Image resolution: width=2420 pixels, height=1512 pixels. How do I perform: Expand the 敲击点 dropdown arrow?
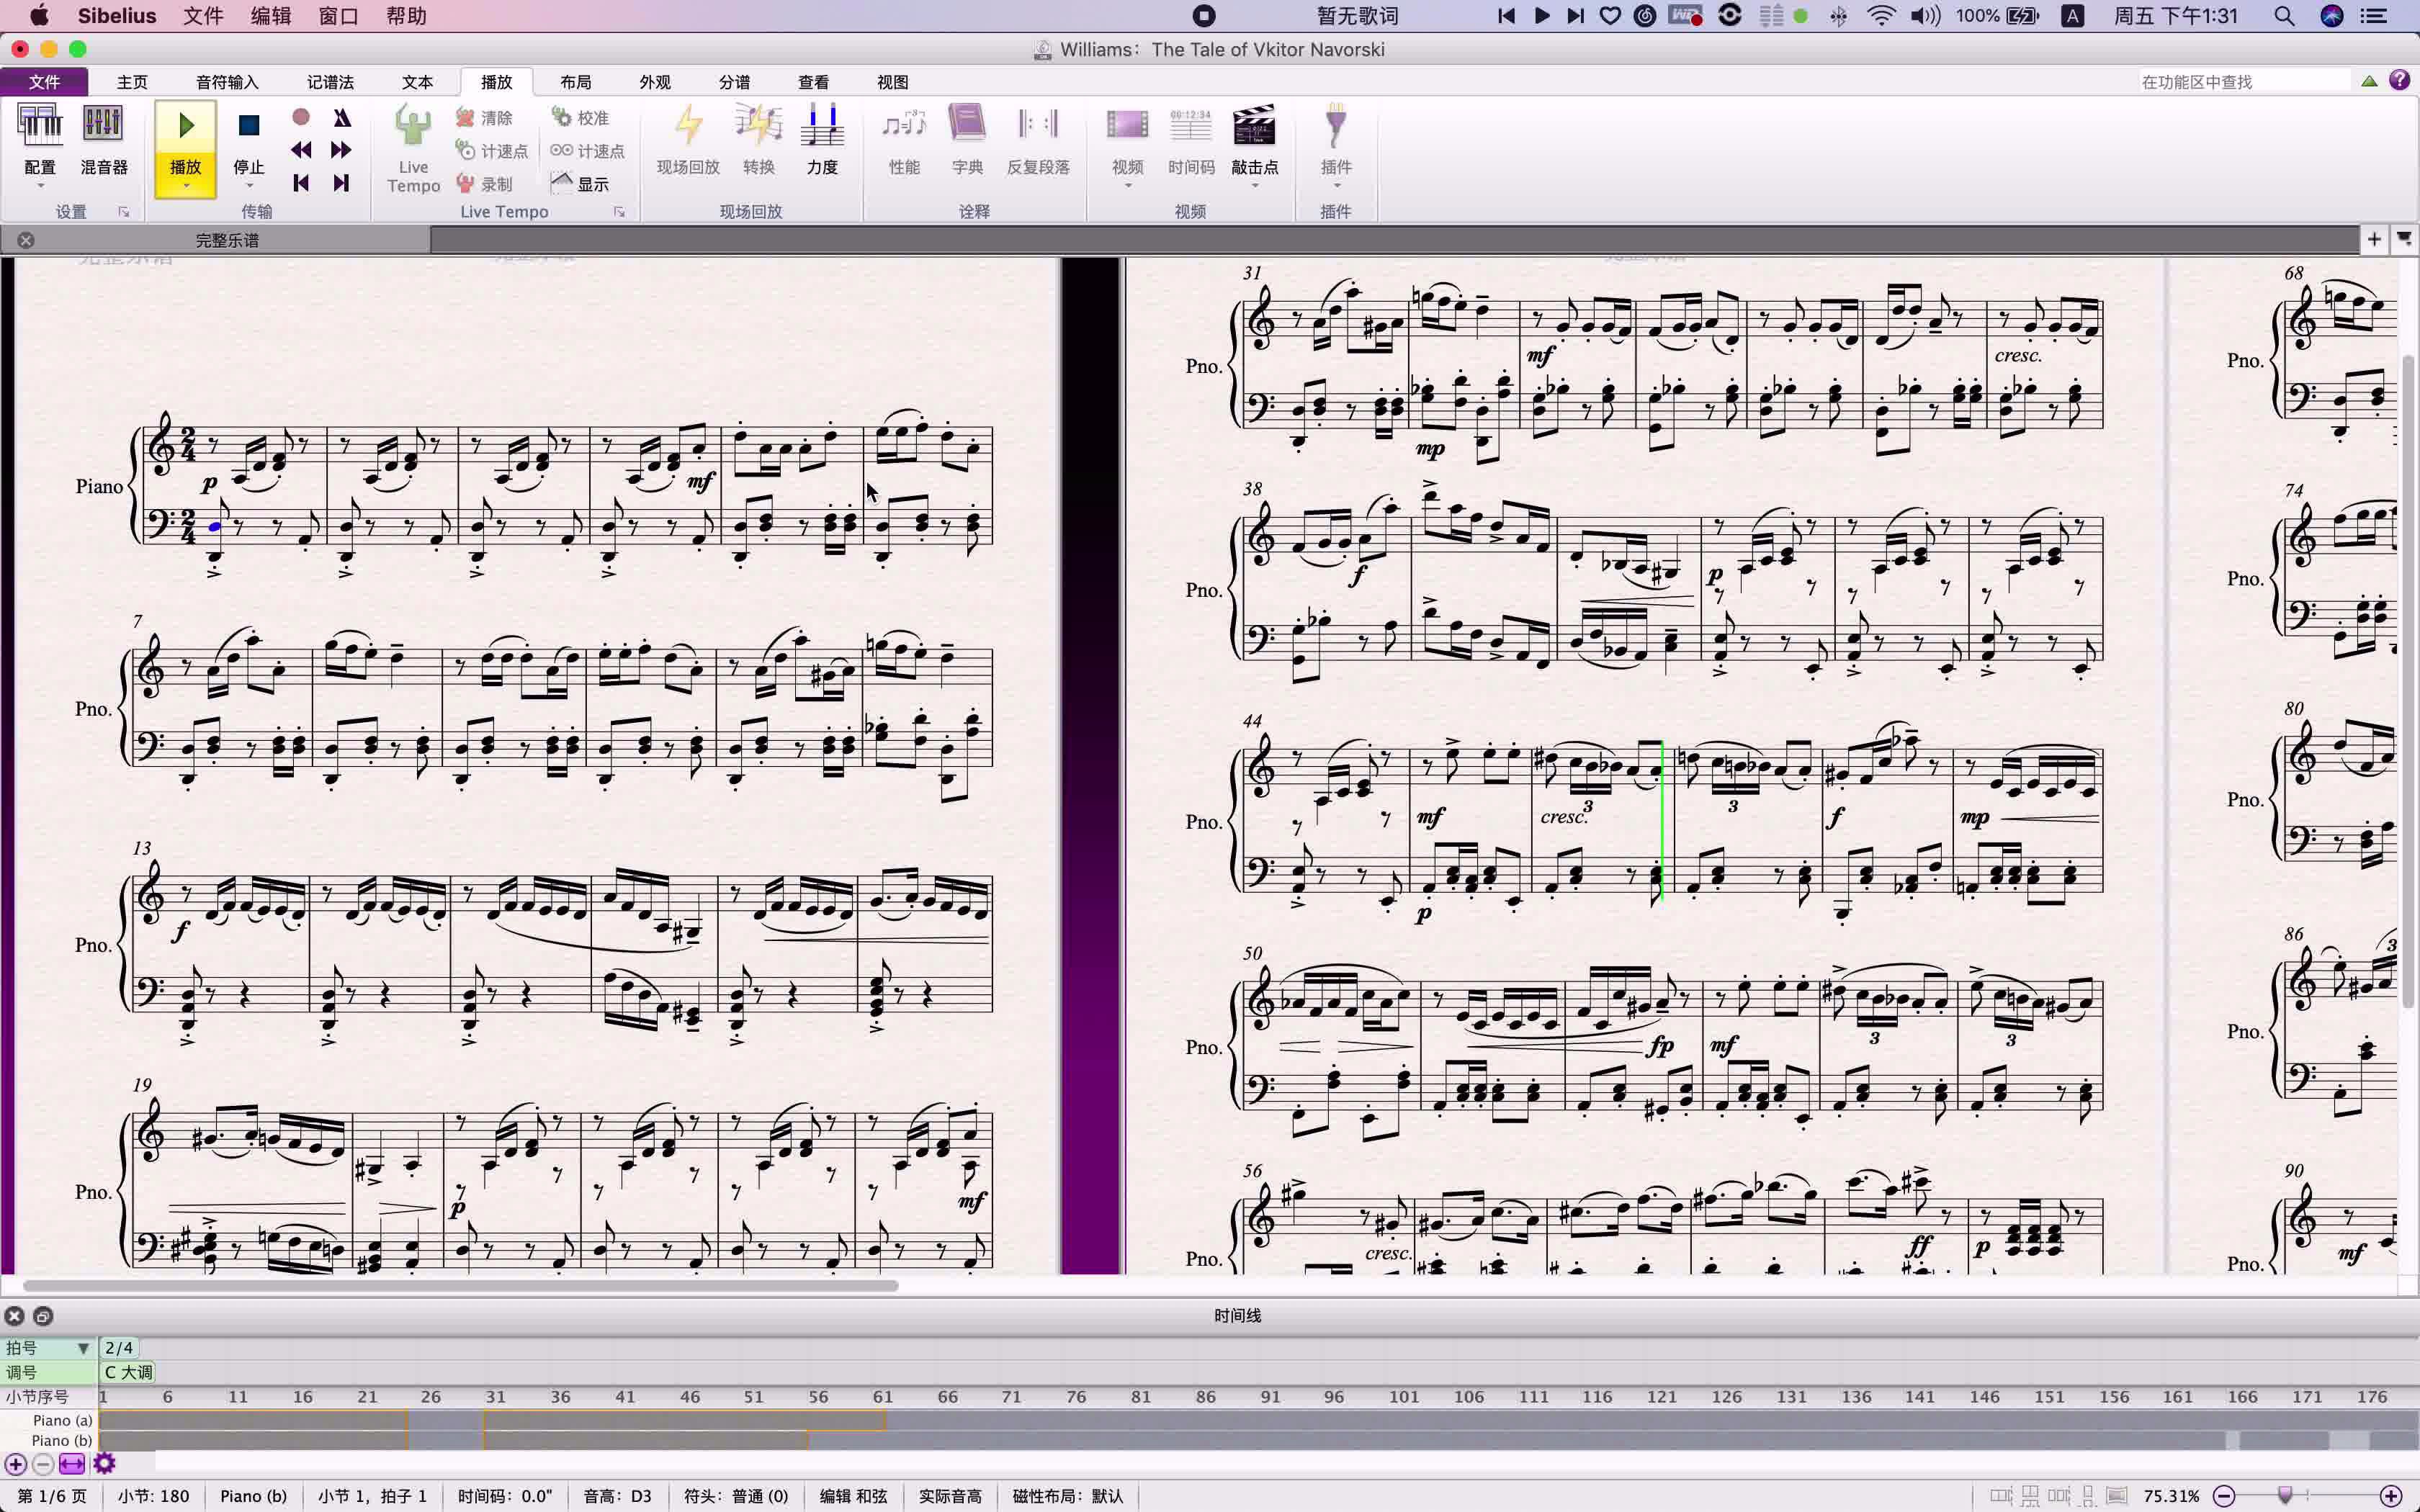point(1254,187)
